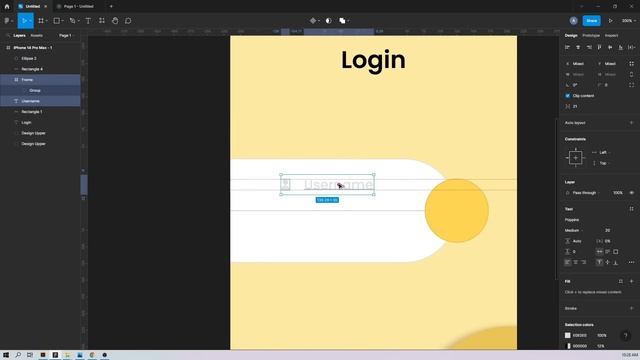Image resolution: width=640 pixels, height=360 pixels.
Task: Toggle constrain proportions icon
Action: (x=631, y=74)
